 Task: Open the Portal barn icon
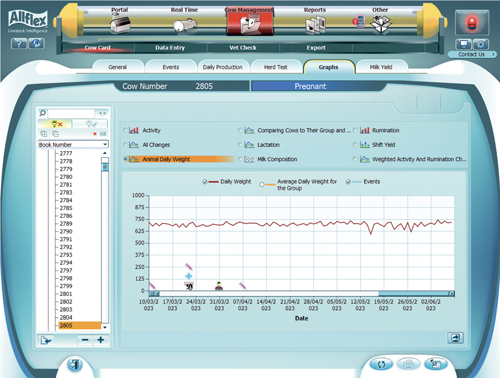[120, 24]
